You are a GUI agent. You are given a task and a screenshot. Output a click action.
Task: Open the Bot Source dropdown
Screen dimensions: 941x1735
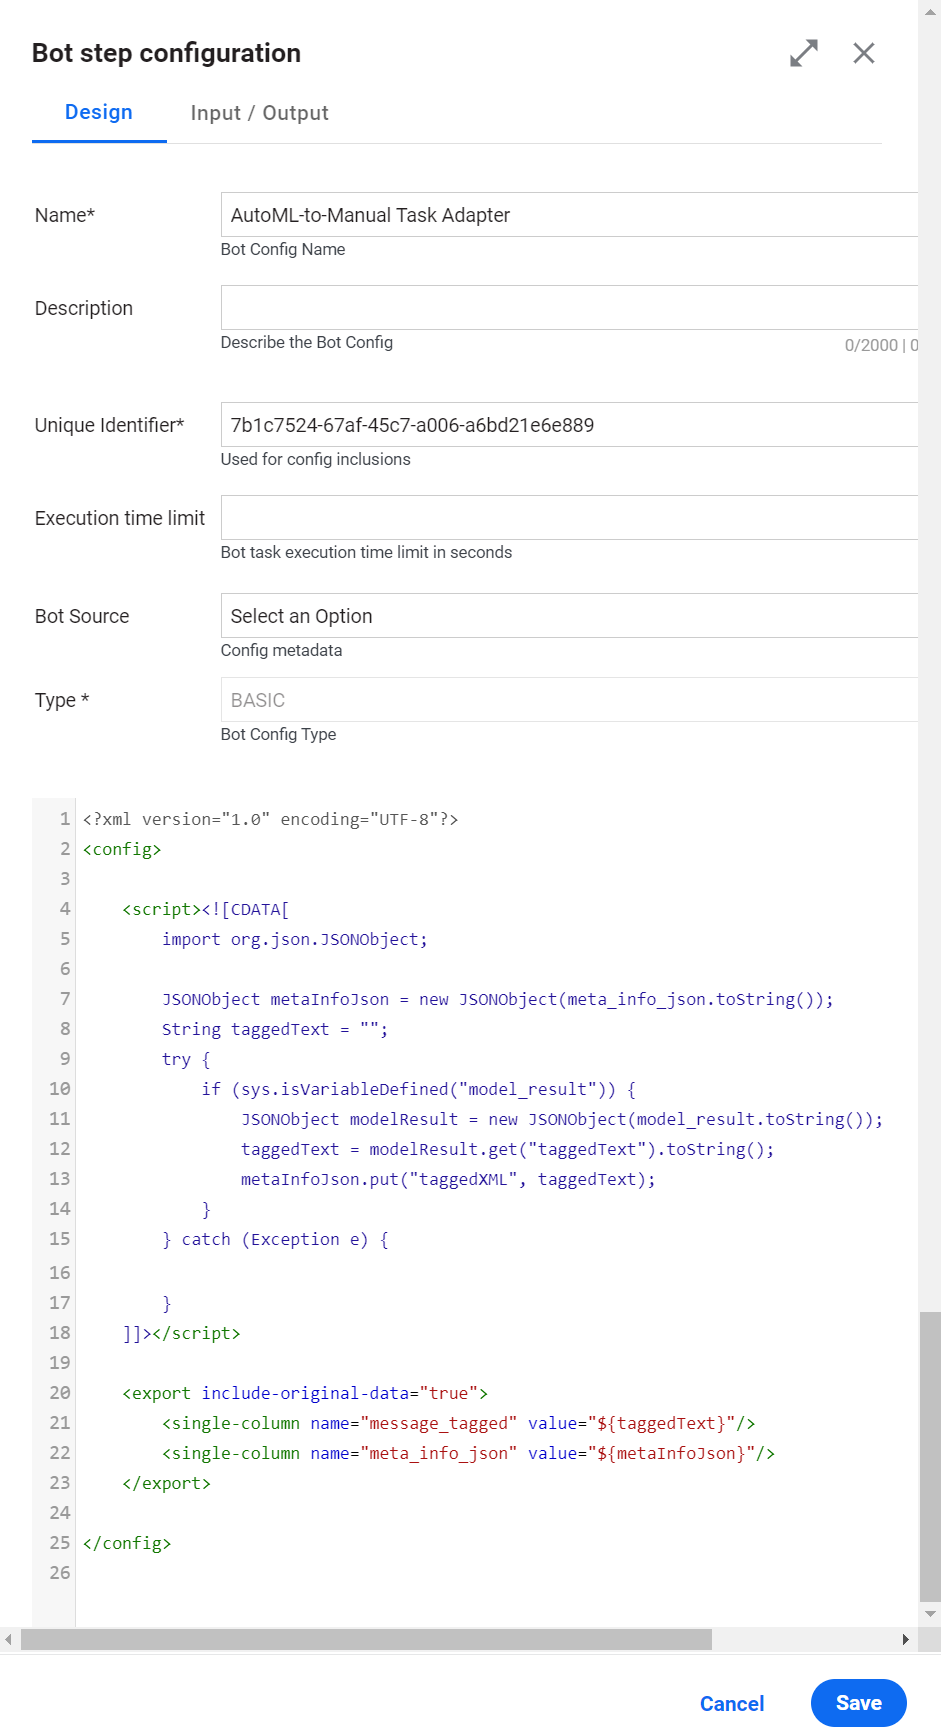tap(569, 616)
